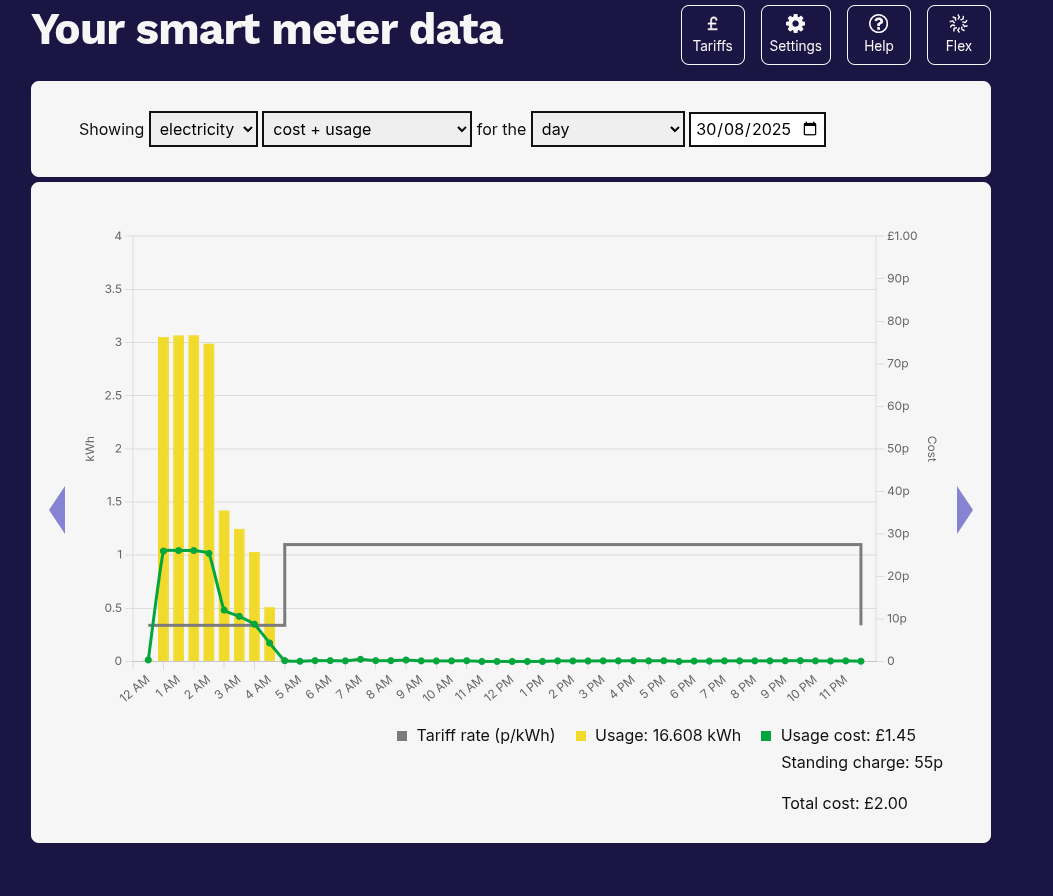Expand the day period dropdown
Image resolution: width=1053 pixels, height=896 pixels.
coord(607,129)
